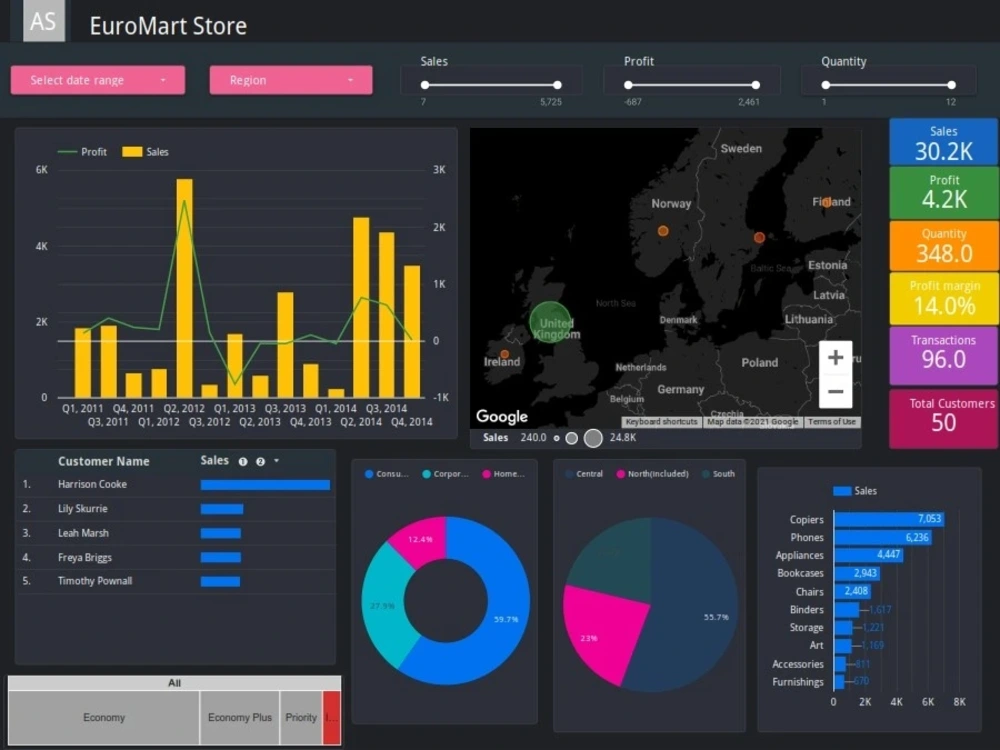1000x750 pixels.
Task: Toggle the Profit legend on the combo chart
Action: tap(90, 151)
